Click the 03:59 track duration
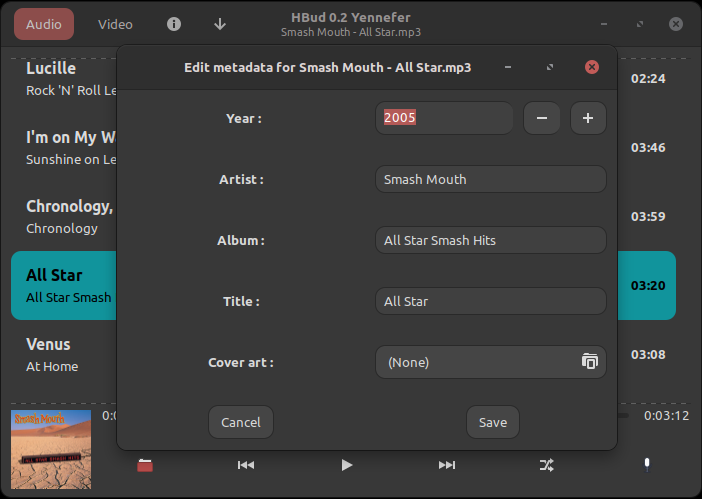 [648, 217]
